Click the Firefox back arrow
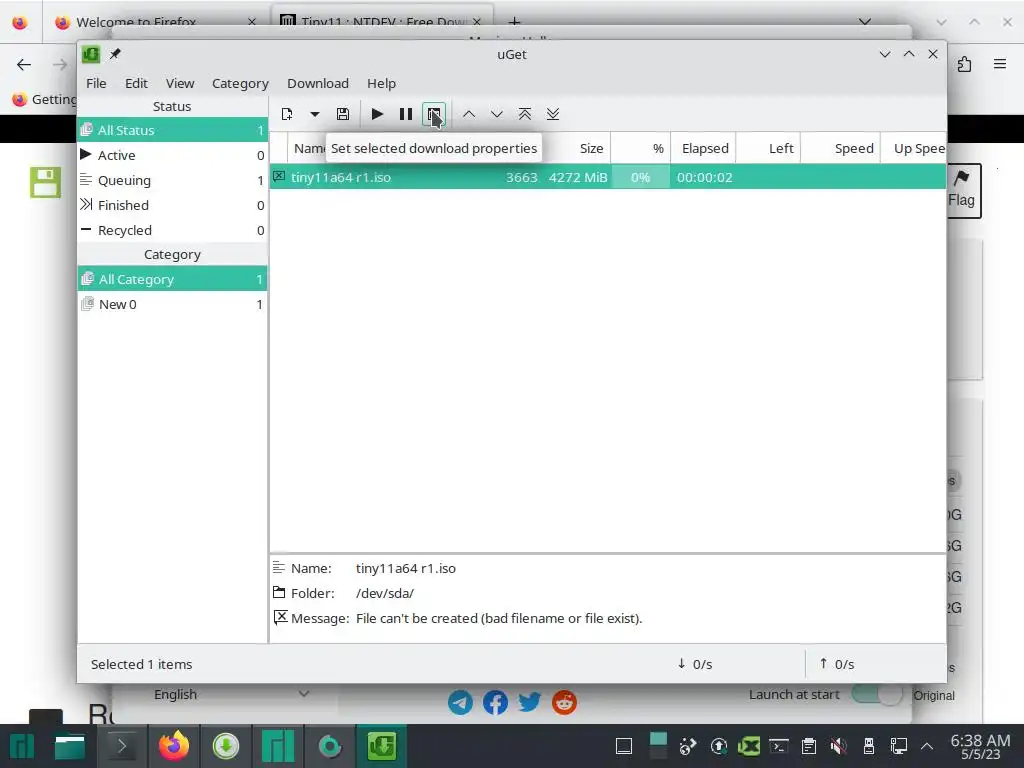 (24, 65)
